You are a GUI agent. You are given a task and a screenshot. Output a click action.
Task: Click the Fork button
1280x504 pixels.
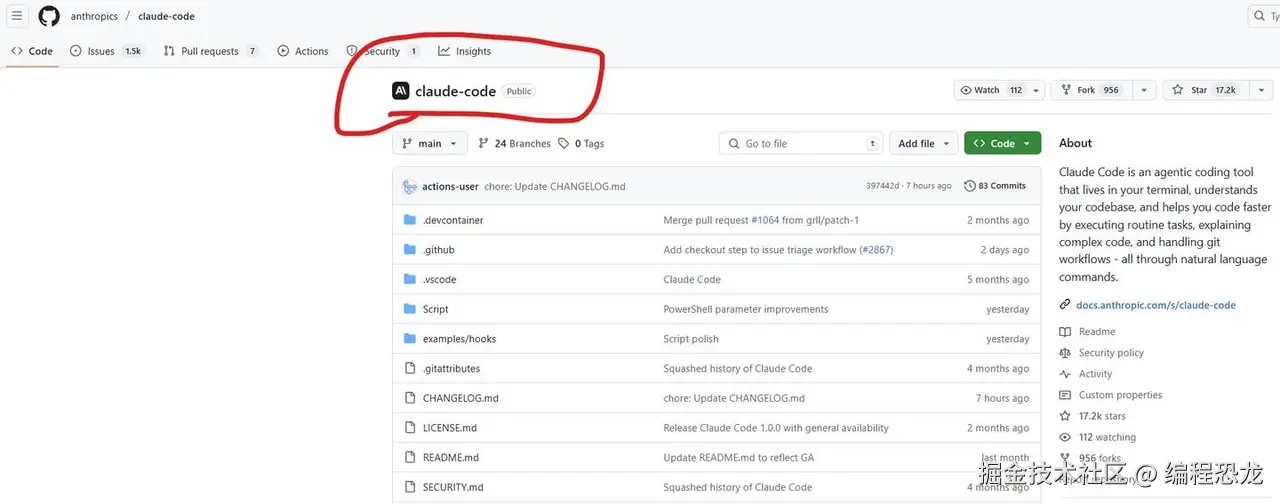click(x=1090, y=90)
